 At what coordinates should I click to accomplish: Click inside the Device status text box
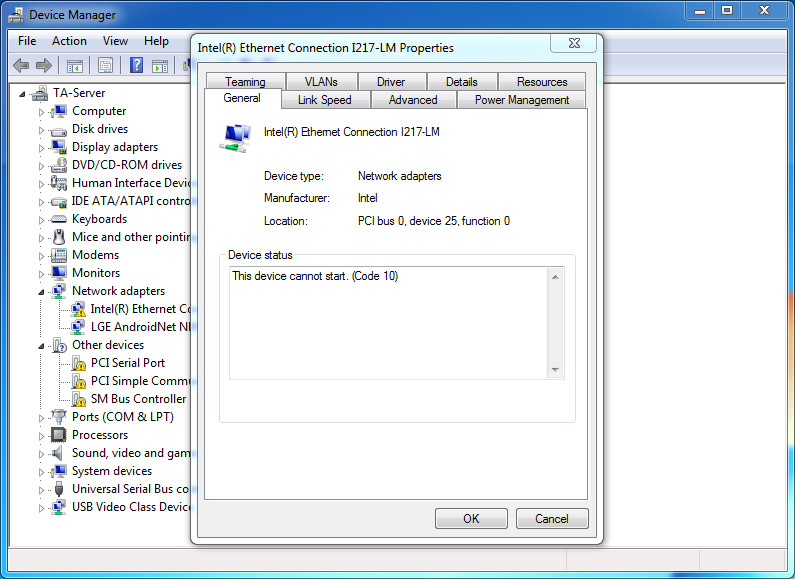click(x=388, y=323)
